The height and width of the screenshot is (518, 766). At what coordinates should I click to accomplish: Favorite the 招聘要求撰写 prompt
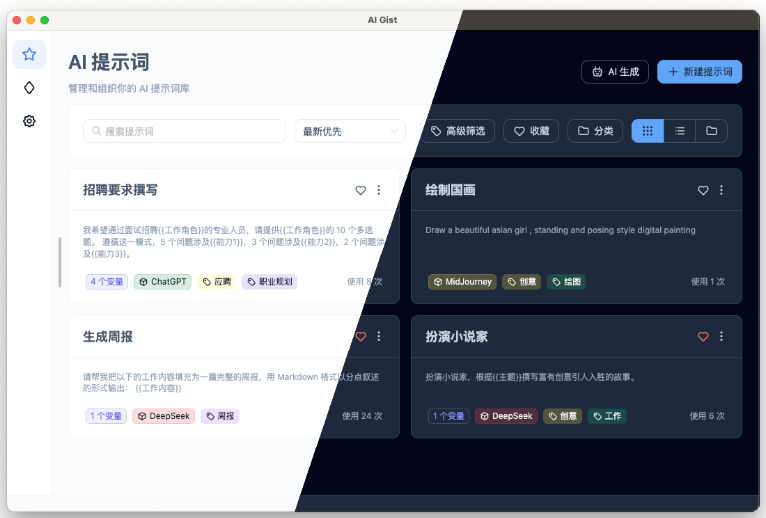(x=361, y=190)
